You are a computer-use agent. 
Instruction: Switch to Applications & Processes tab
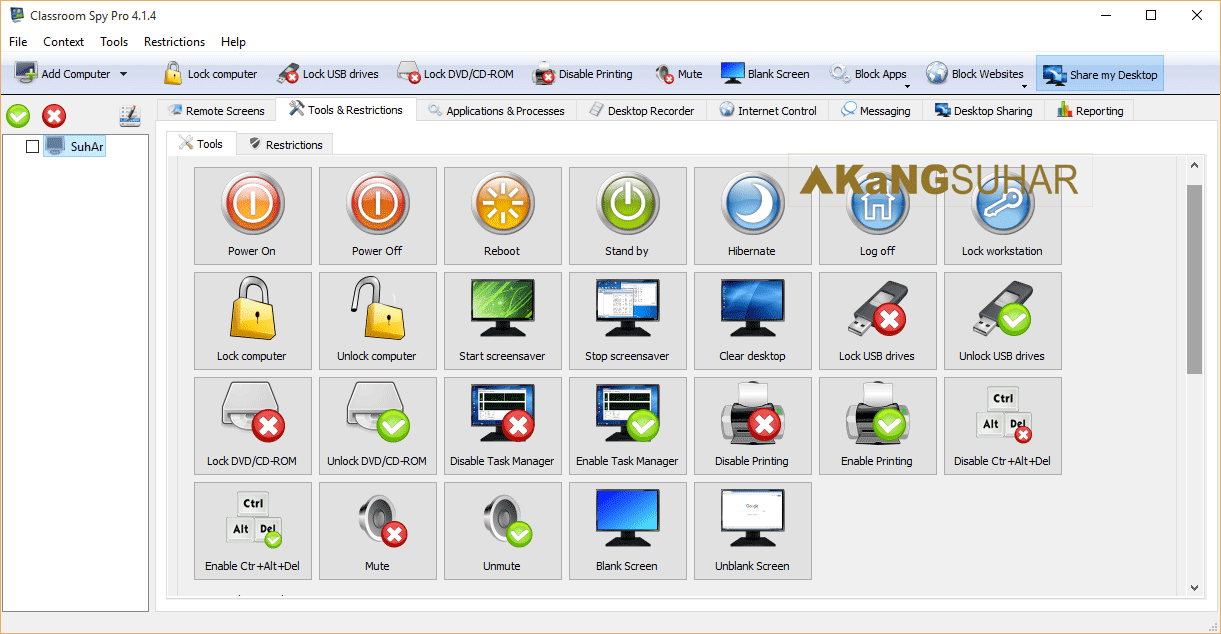tap(497, 110)
